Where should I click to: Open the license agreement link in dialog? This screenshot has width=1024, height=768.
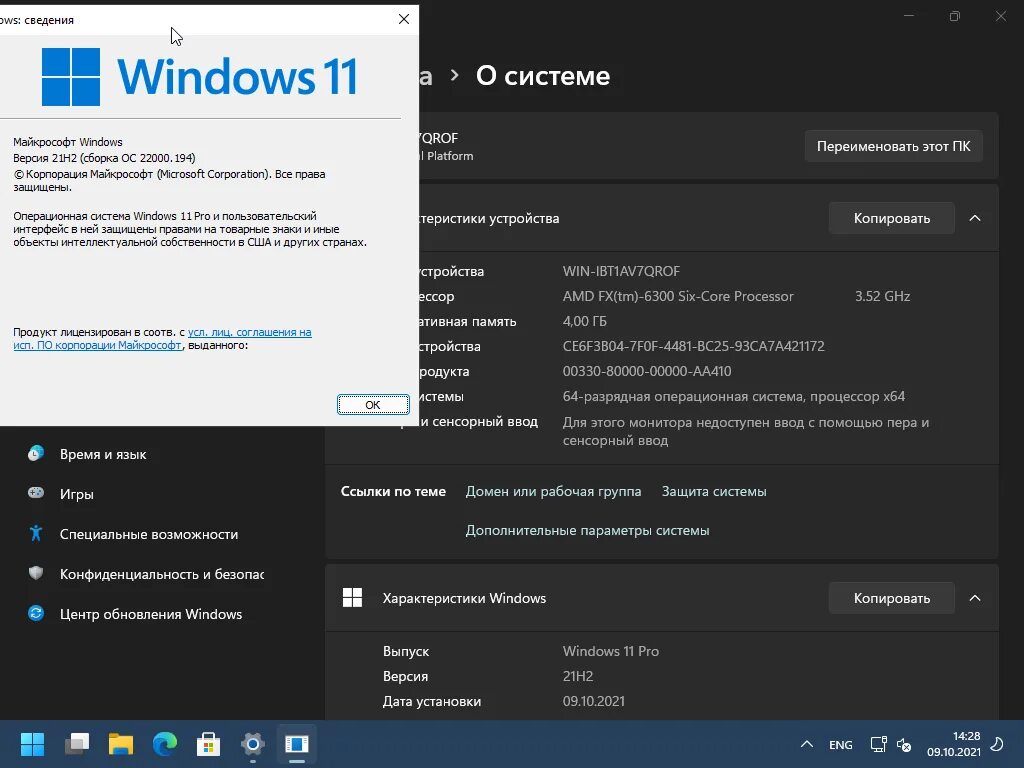163,338
